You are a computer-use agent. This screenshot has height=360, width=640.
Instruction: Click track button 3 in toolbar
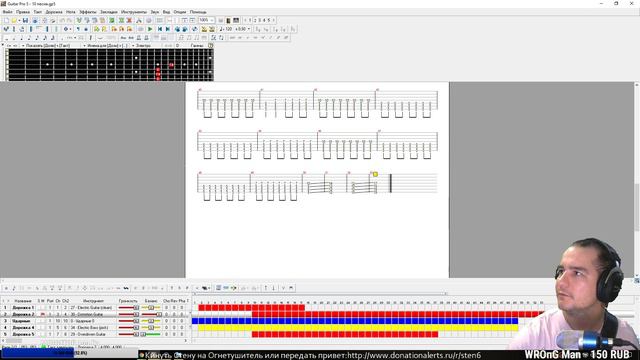click(x=260, y=20)
